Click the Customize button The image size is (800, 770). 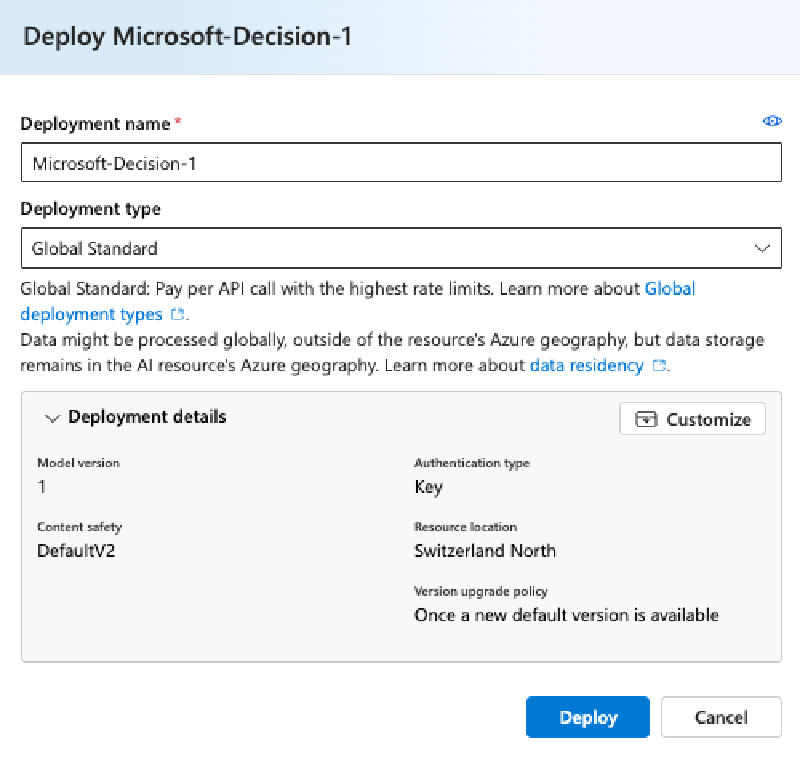[692, 419]
